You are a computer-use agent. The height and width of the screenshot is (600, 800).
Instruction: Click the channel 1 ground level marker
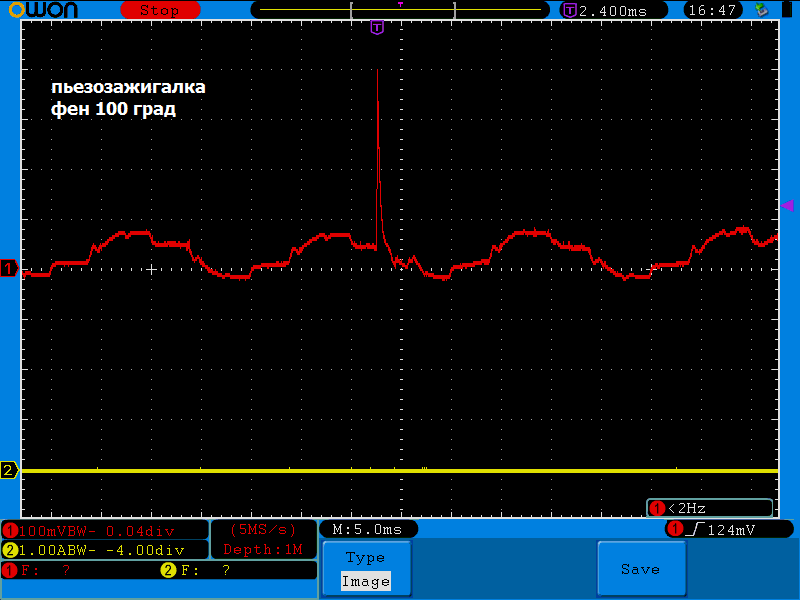[9, 269]
